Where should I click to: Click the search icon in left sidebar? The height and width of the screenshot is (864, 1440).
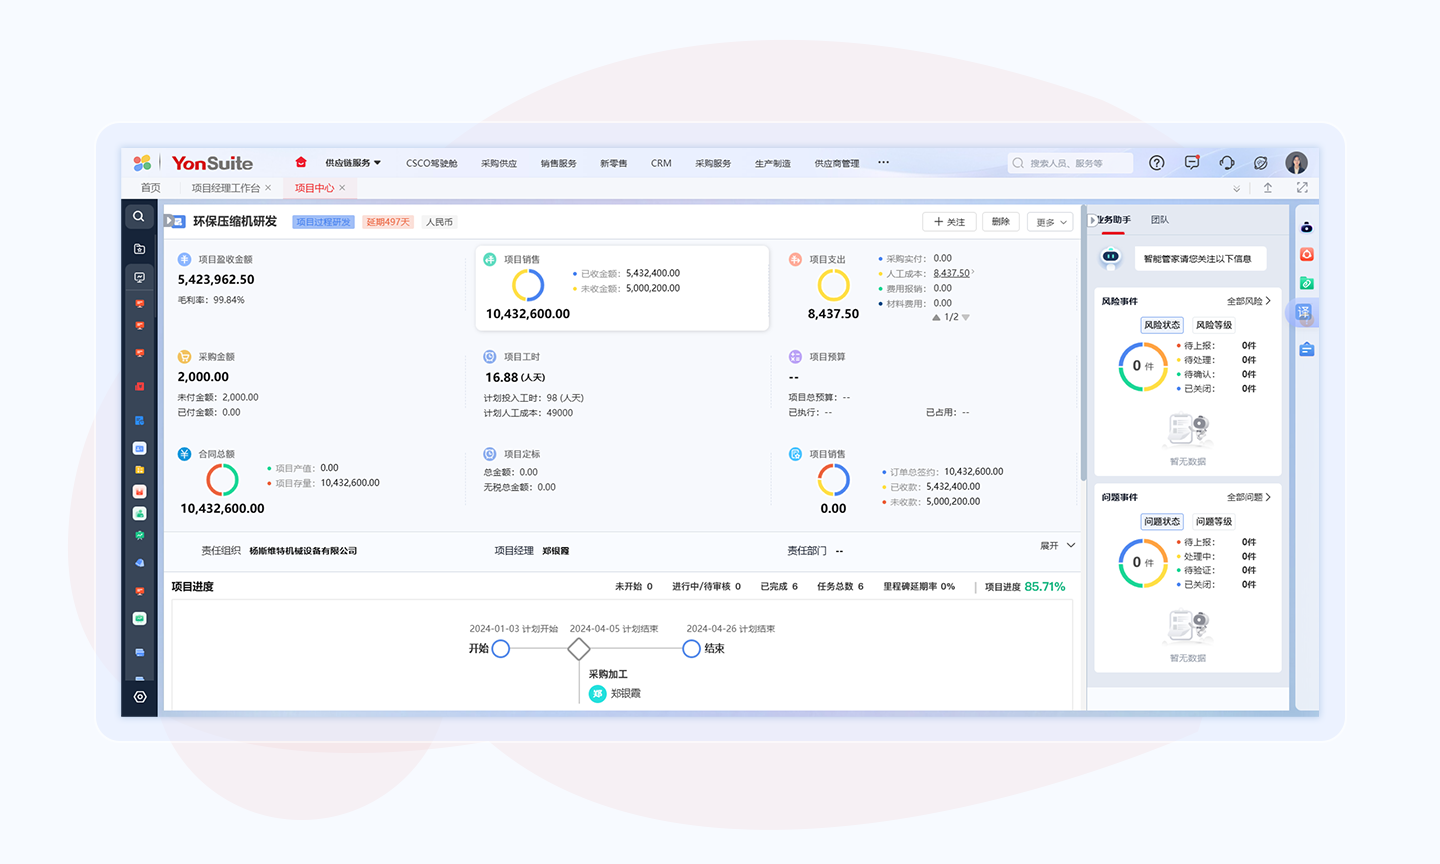coord(139,217)
